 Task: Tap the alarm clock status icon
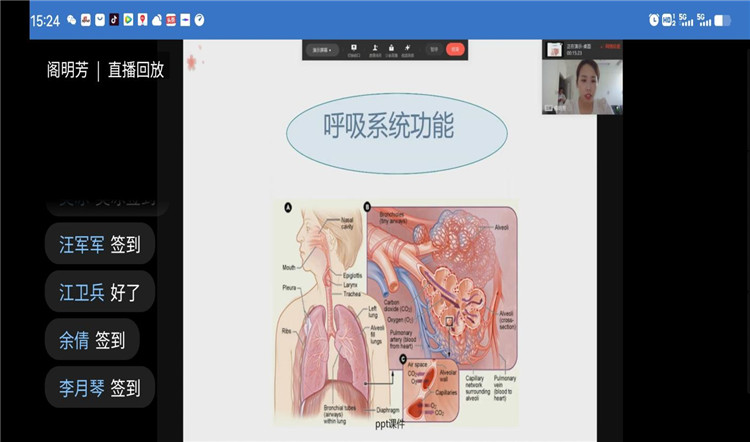pos(654,20)
